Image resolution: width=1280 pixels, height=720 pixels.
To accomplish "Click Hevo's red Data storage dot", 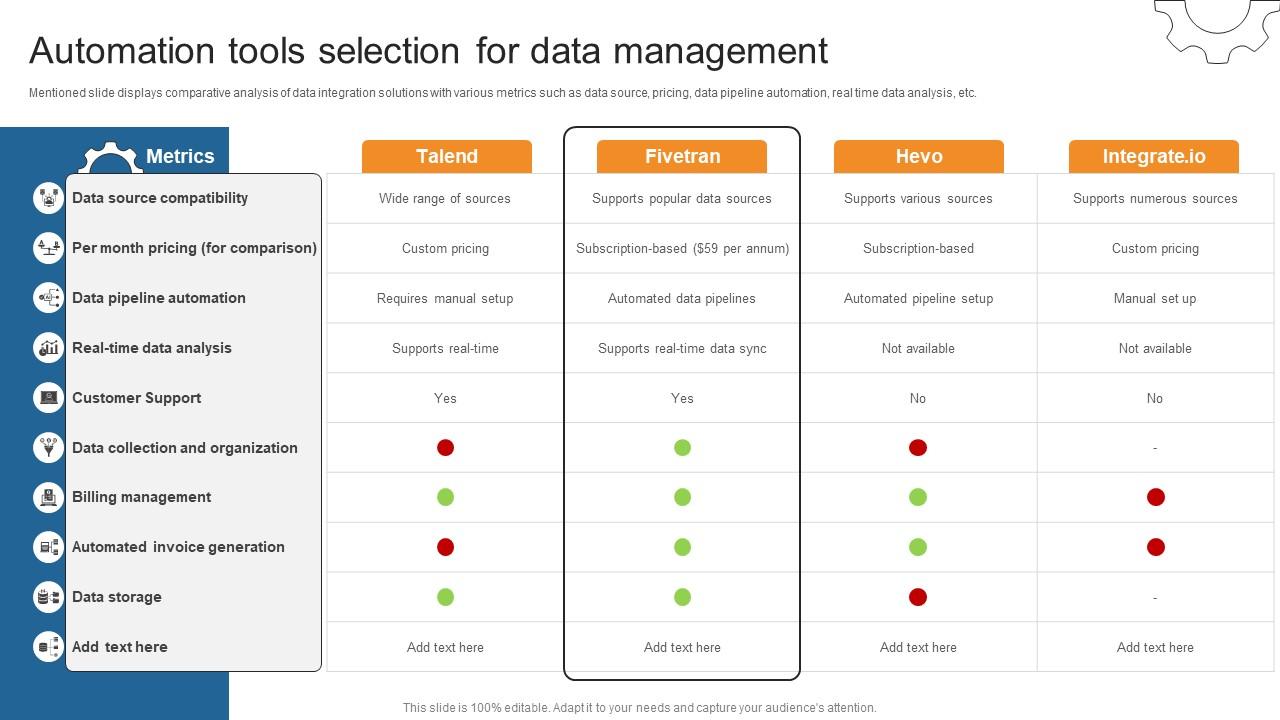I will [918, 597].
